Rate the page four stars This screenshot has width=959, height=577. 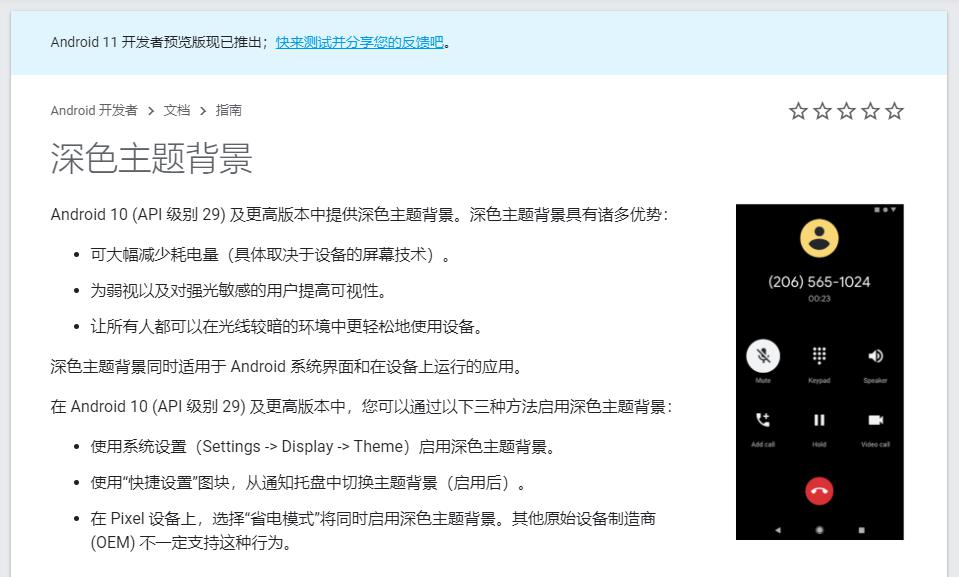(870, 111)
